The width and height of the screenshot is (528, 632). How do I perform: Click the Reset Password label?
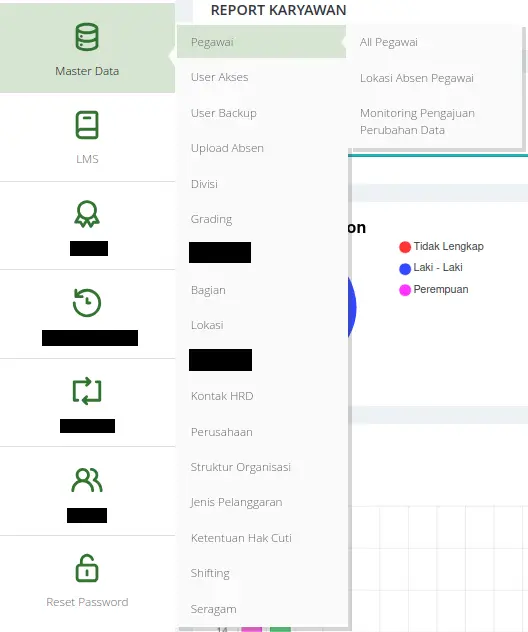point(87,602)
